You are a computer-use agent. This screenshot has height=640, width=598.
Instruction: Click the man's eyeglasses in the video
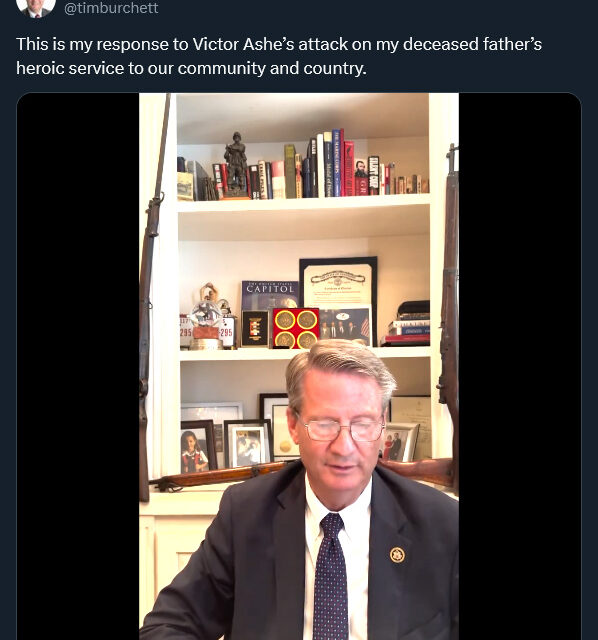coord(341,429)
